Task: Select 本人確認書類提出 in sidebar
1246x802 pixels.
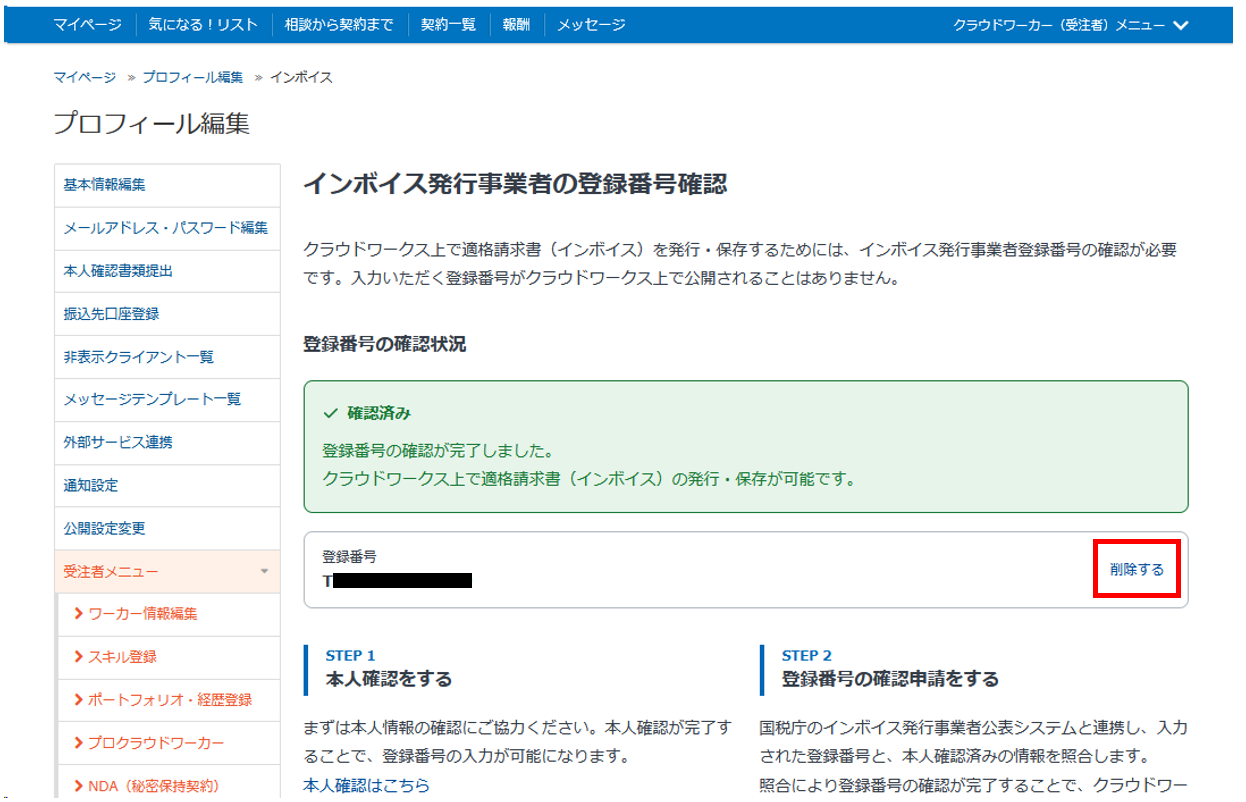Action: point(169,271)
